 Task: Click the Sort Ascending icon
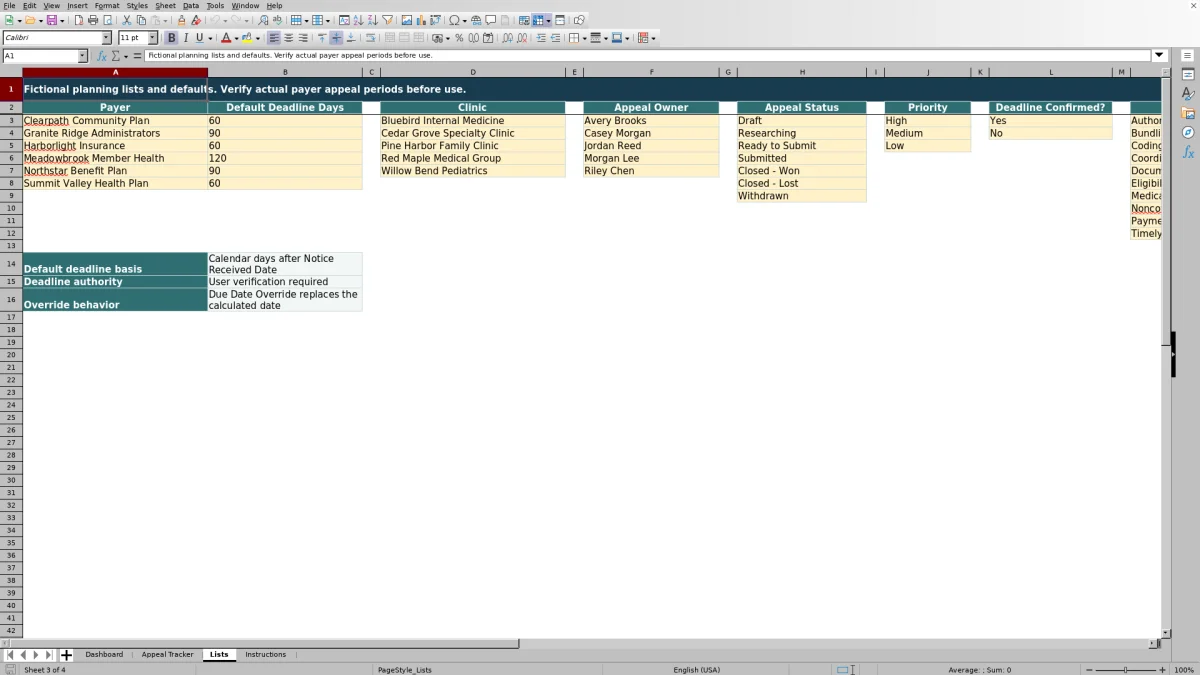[358, 20]
